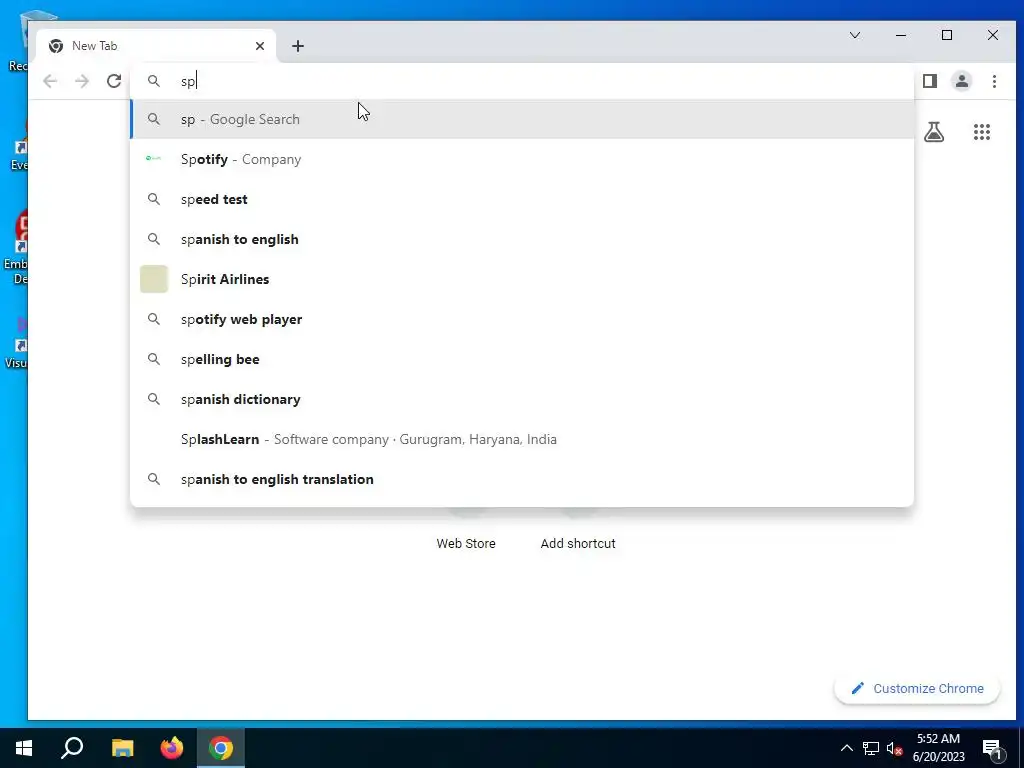Screen dimensions: 1024x768
Task: Open the network status tray icon
Action: pyautogui.click(x=871, y=748)
